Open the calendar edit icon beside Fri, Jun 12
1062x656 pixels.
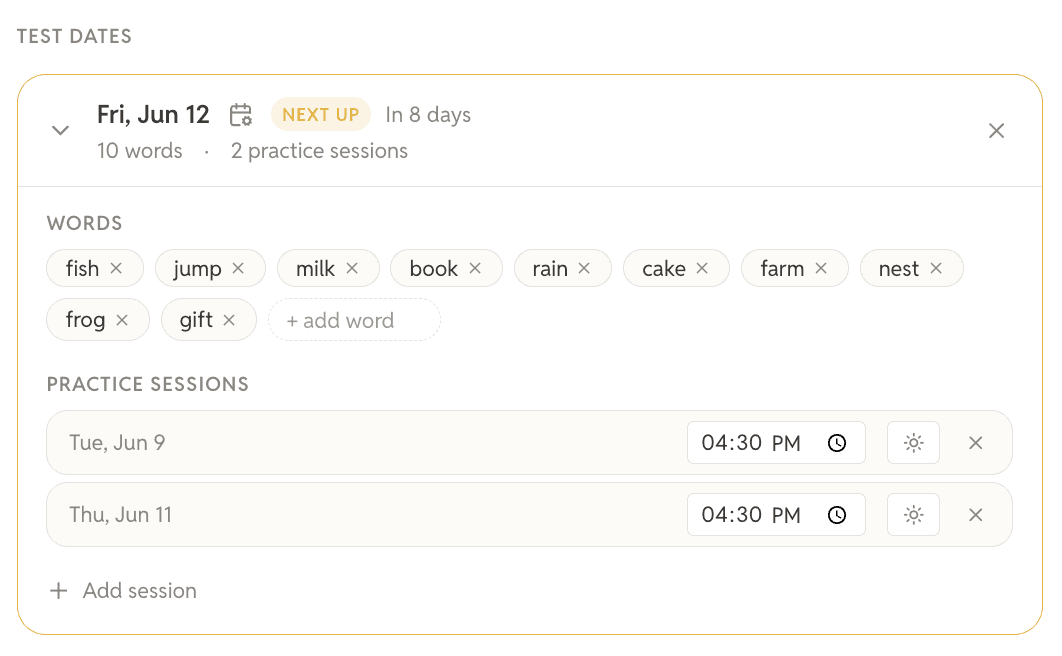tap(240, 114)
